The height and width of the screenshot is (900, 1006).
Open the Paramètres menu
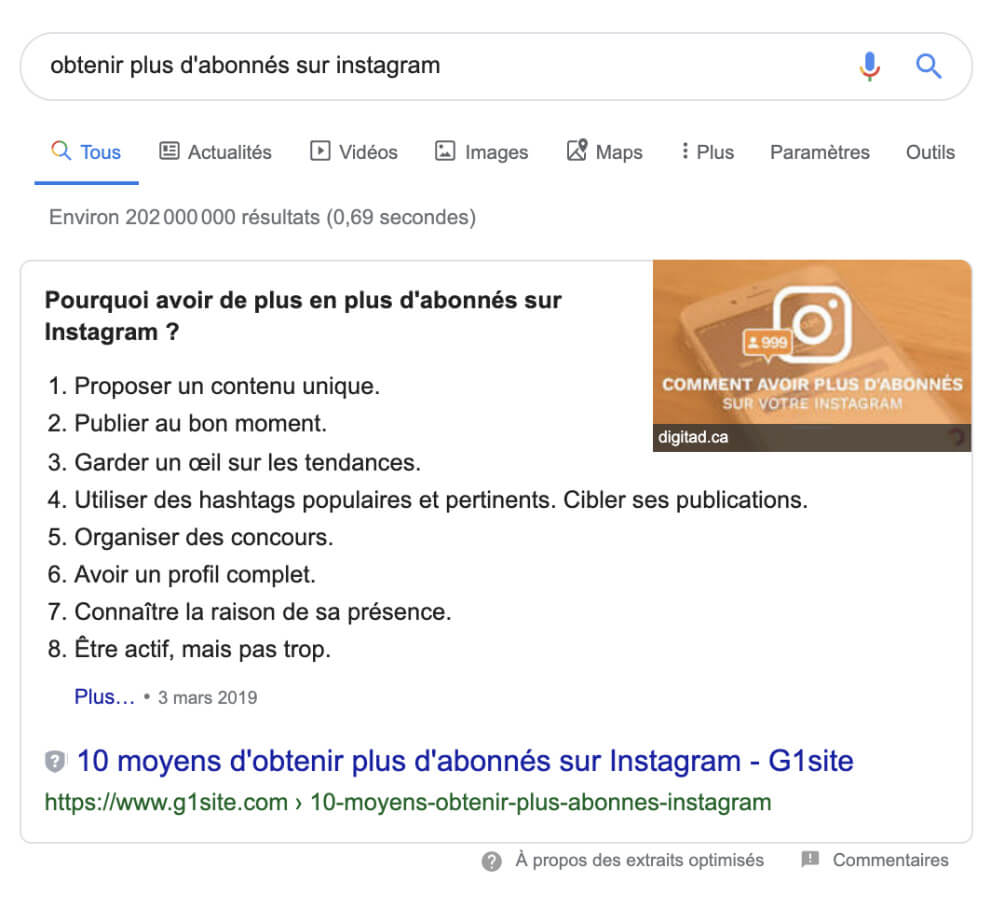point(820,152)
